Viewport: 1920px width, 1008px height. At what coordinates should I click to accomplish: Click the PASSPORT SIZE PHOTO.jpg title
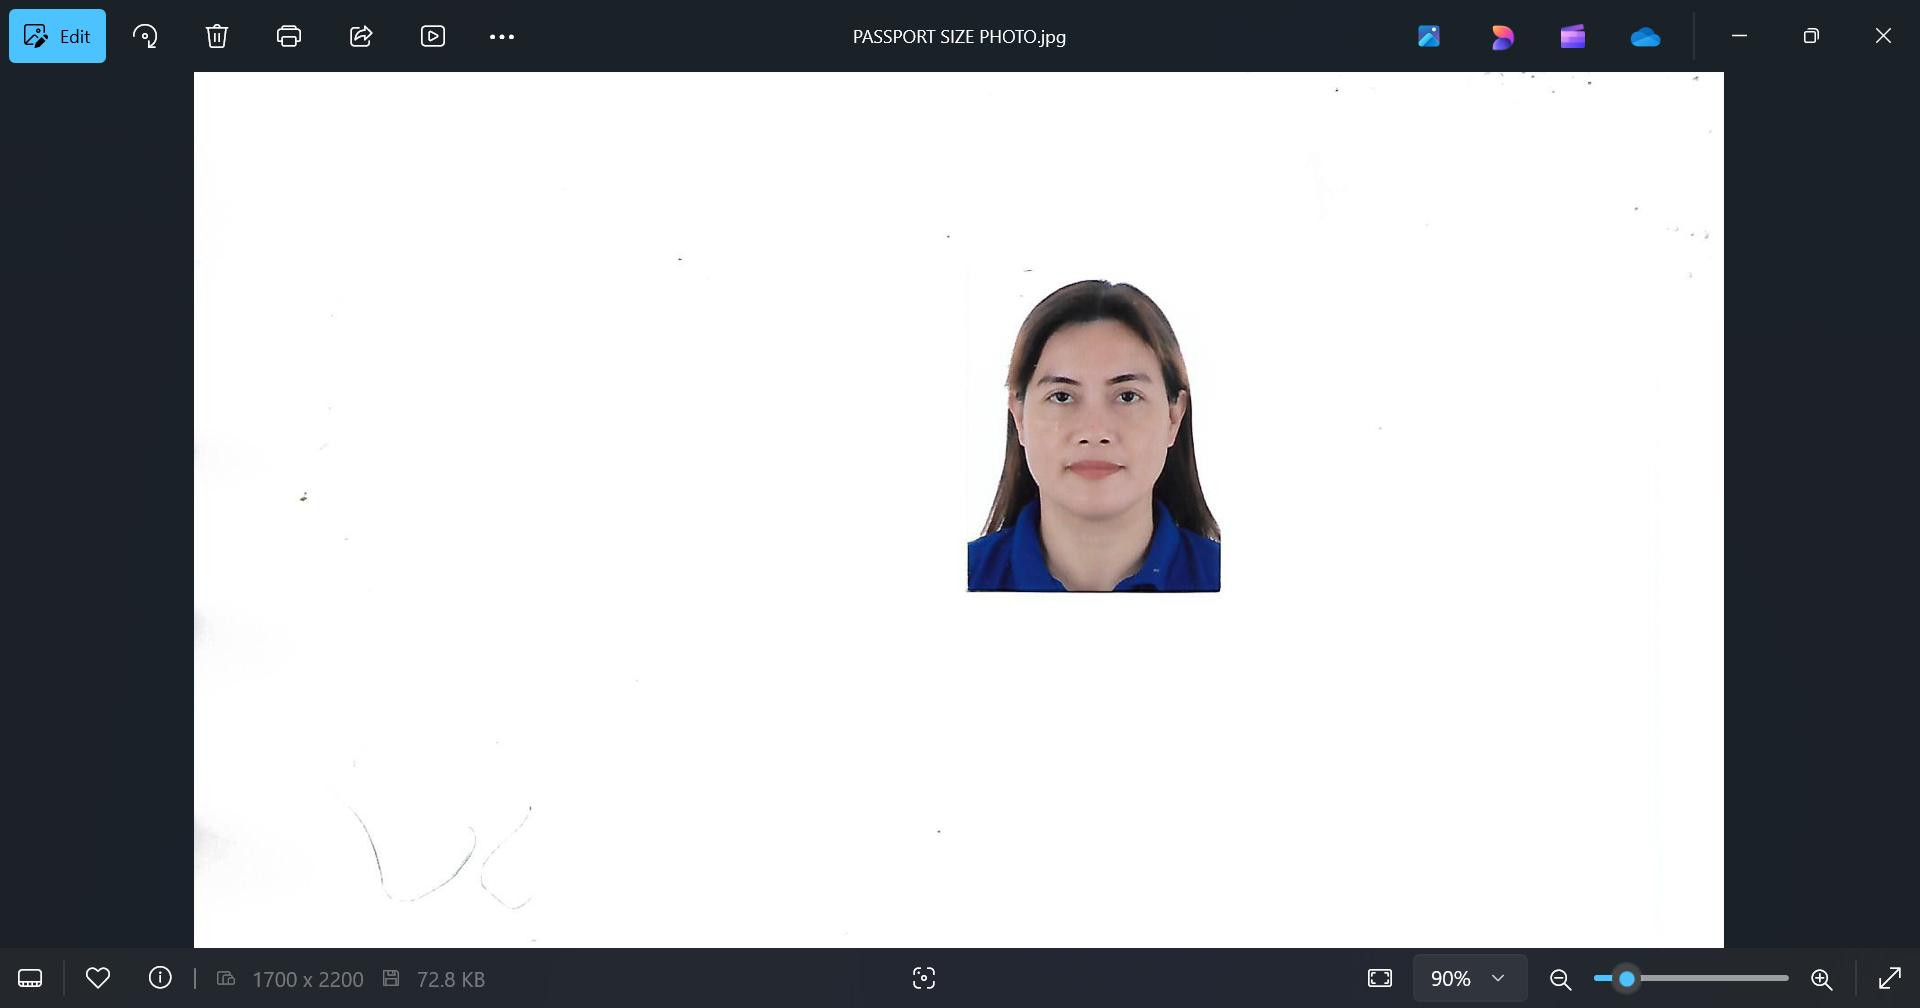(959, 37)
